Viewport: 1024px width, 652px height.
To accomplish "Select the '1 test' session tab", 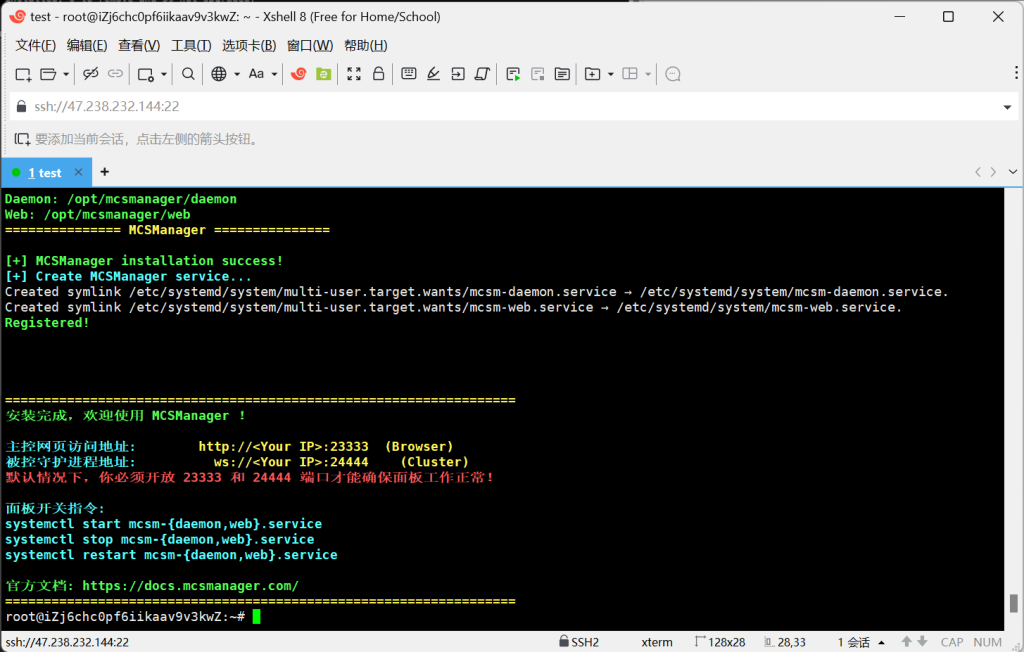I will click(44, 172).
